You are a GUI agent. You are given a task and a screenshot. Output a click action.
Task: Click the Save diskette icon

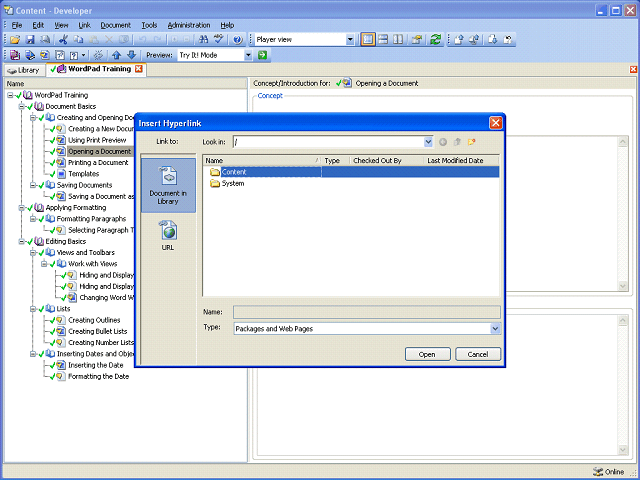coord(30,40)
